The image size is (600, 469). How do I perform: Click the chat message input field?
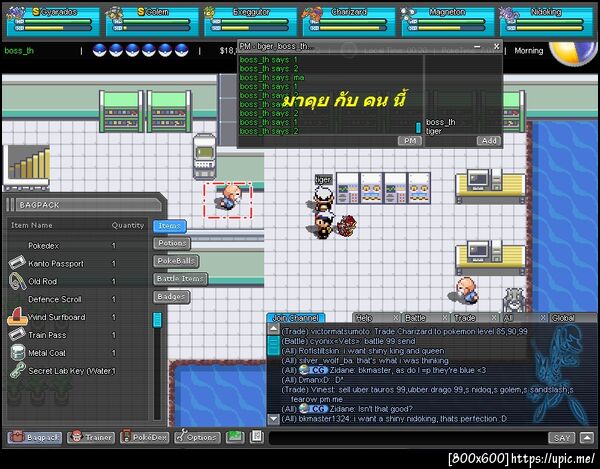pos(408,438)
